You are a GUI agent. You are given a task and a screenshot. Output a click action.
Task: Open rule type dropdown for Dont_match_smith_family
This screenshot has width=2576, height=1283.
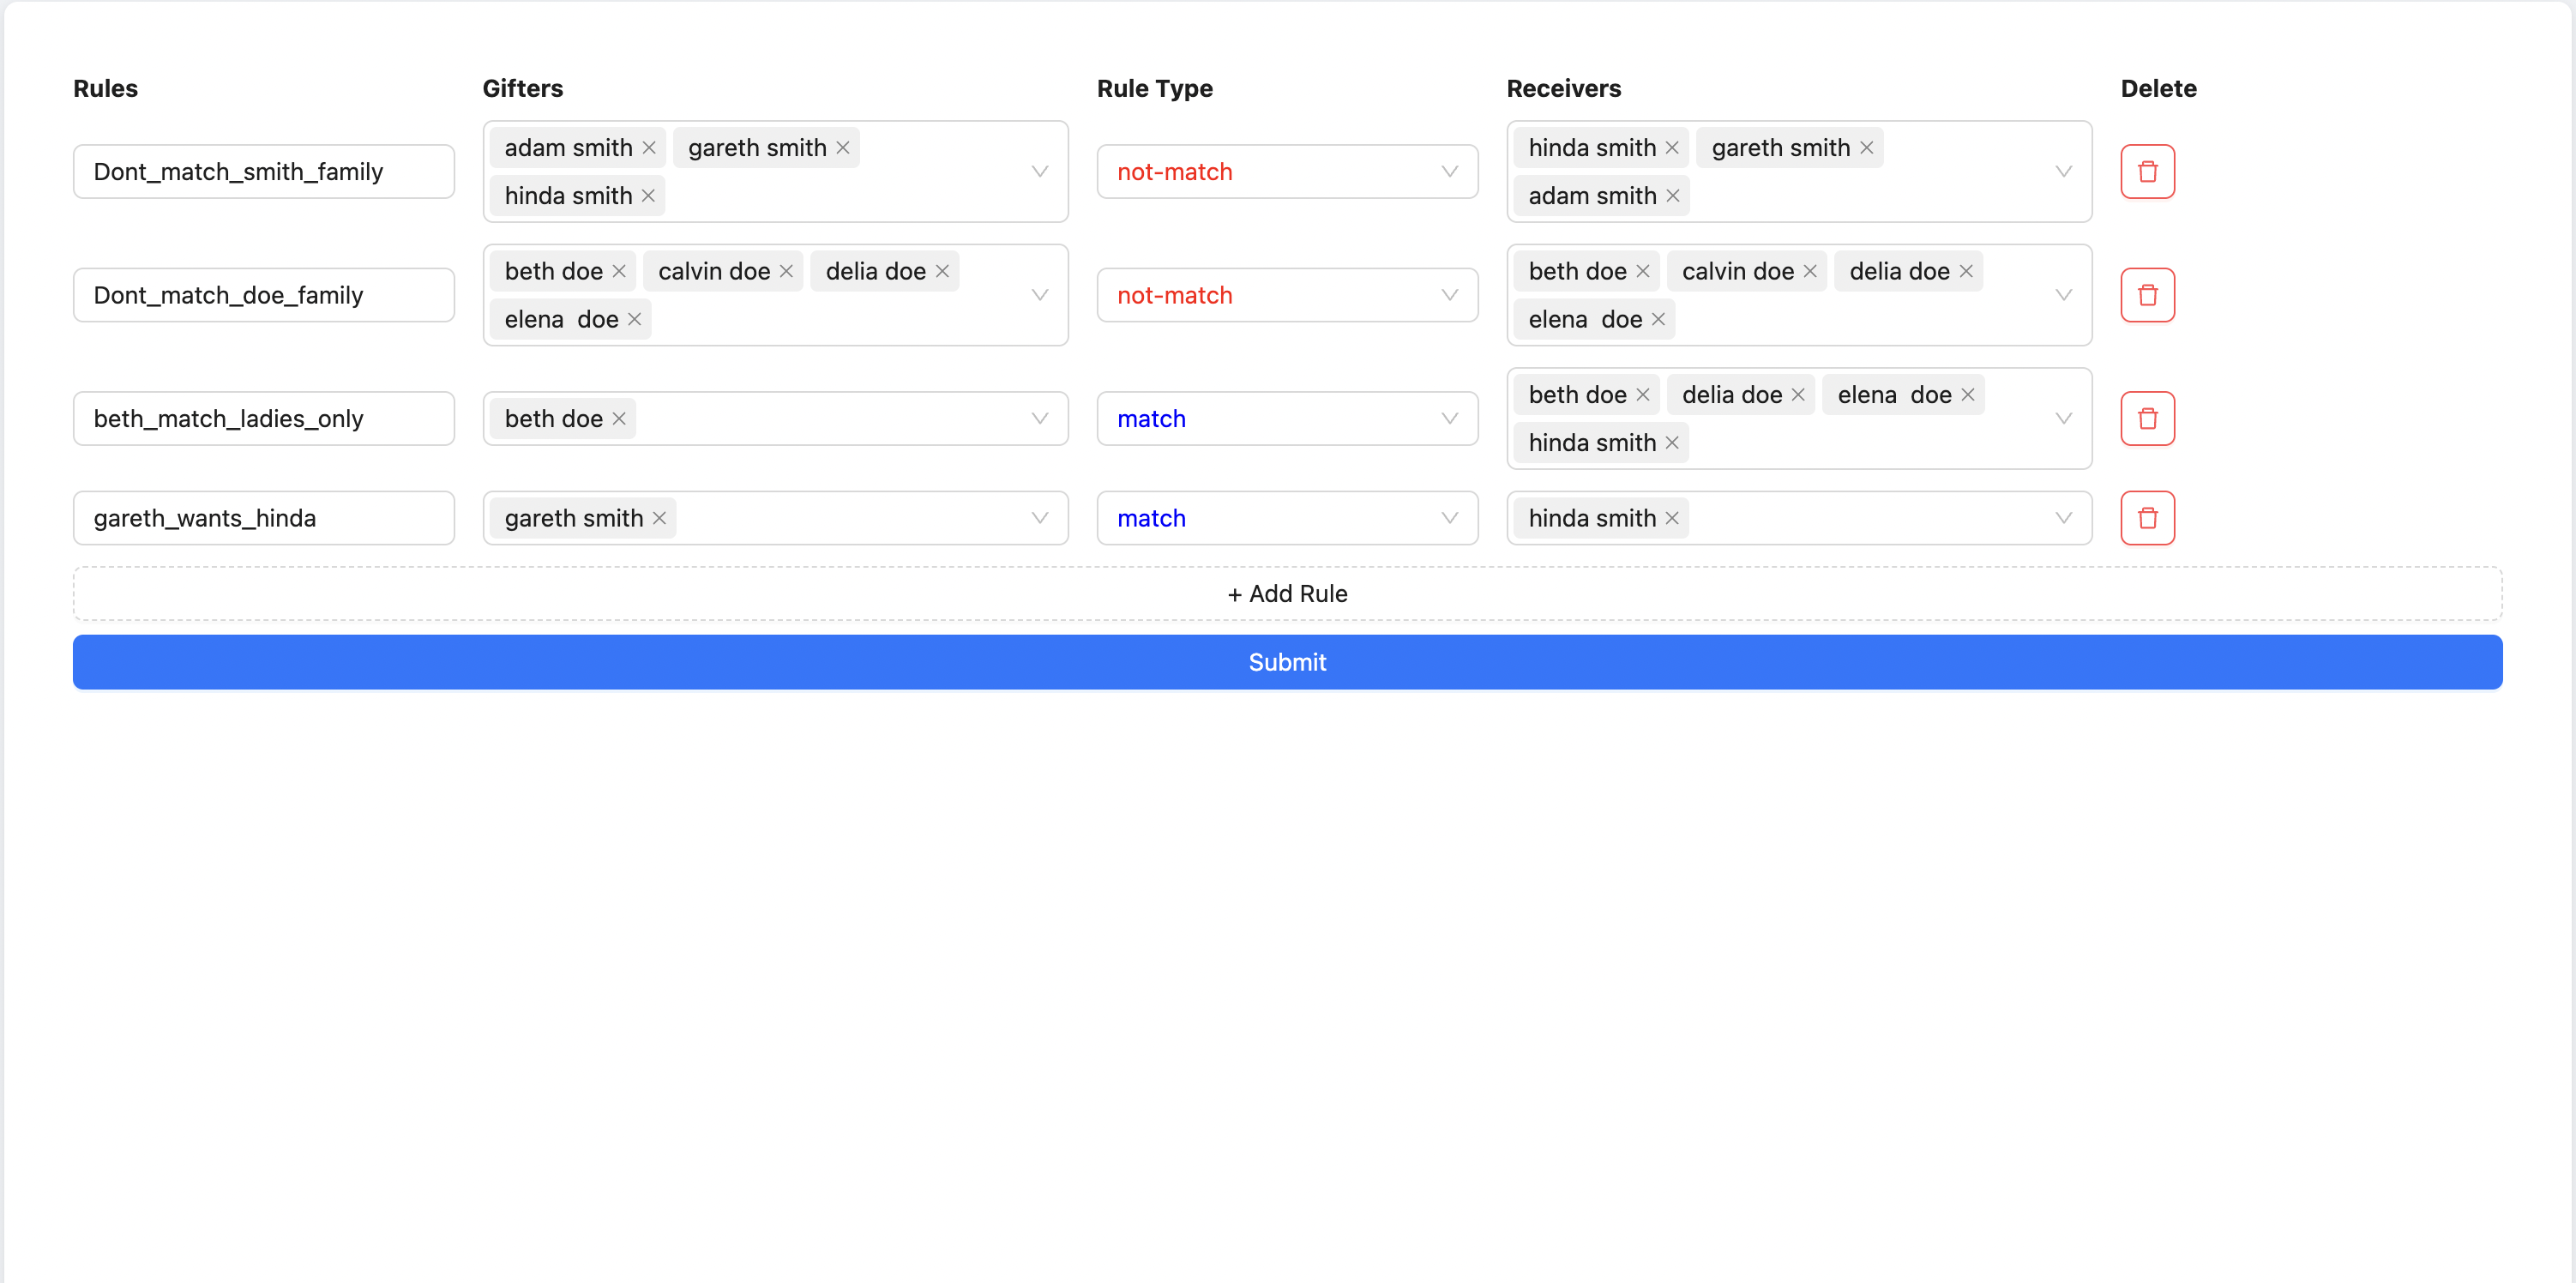pos(1286,171)
